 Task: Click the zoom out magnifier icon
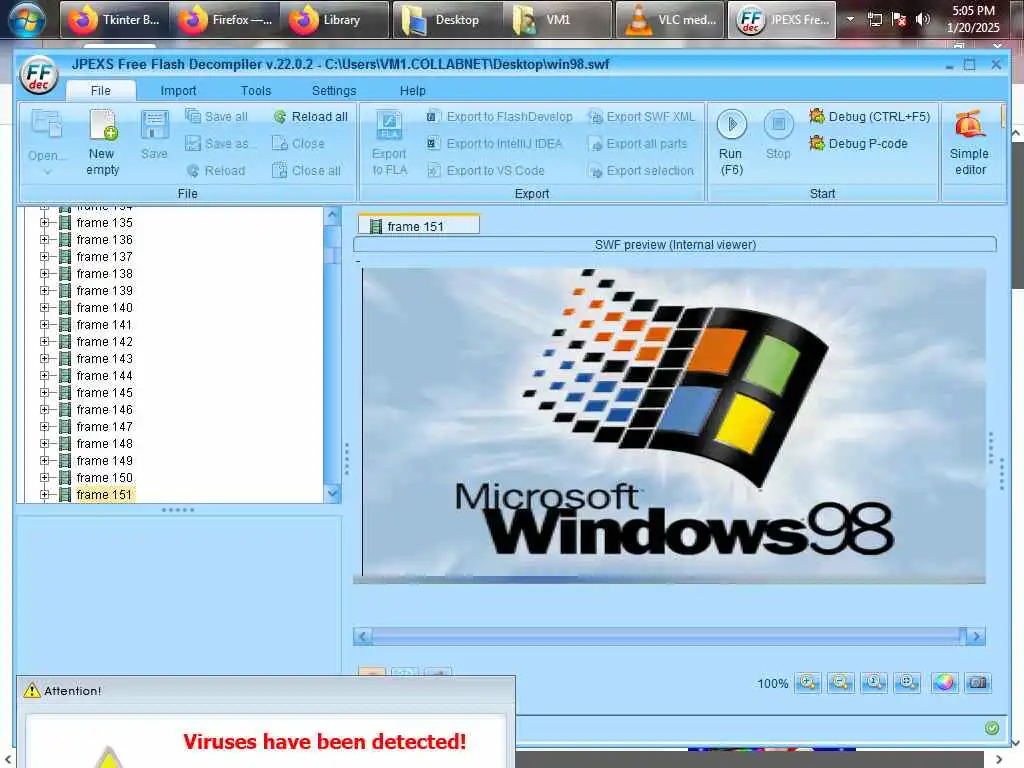coord(841,683)
